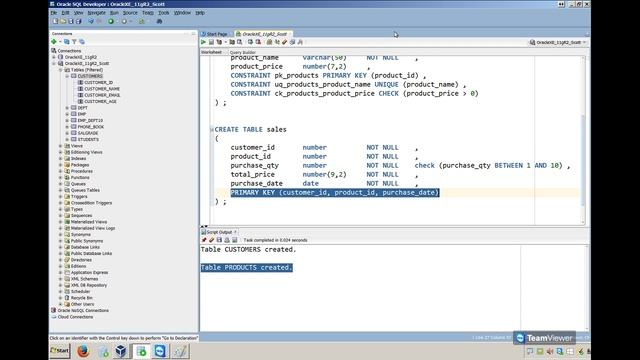This screenshot has height=360, width=640.
Task: Select the Materialized Views node
Action: tap(89, 222)
